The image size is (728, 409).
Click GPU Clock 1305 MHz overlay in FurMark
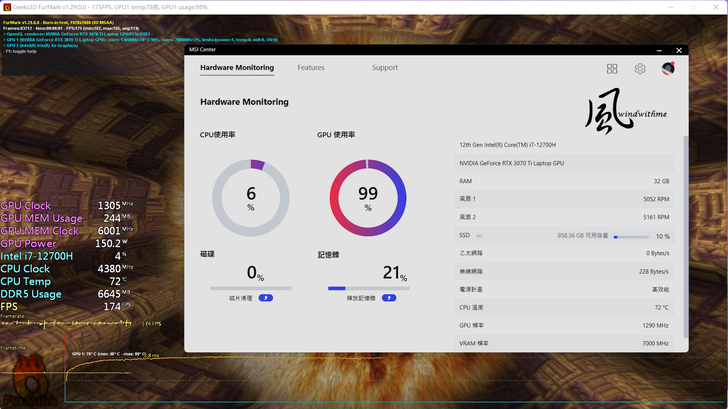click(x=67, y=205)
